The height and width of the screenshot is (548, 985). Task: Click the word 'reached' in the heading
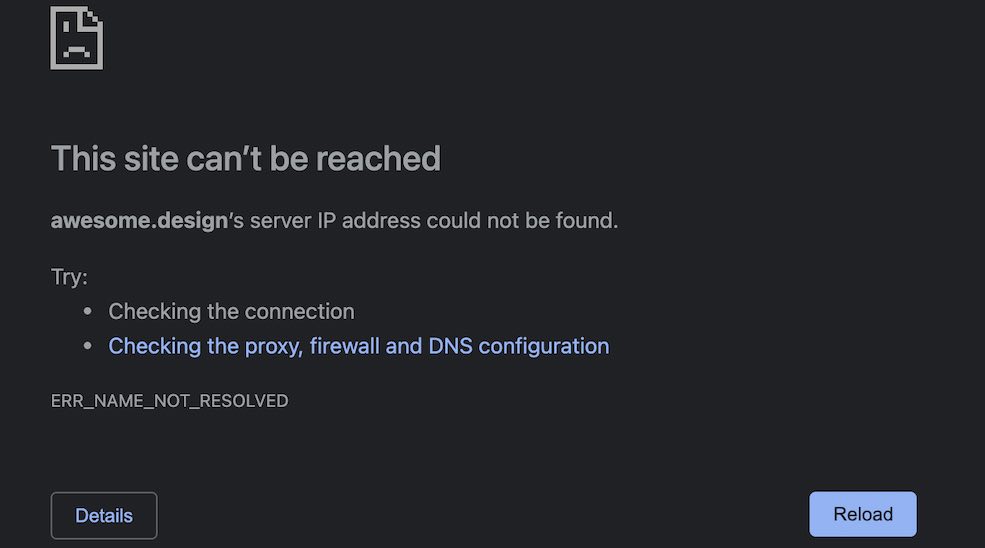pos(378,158)
